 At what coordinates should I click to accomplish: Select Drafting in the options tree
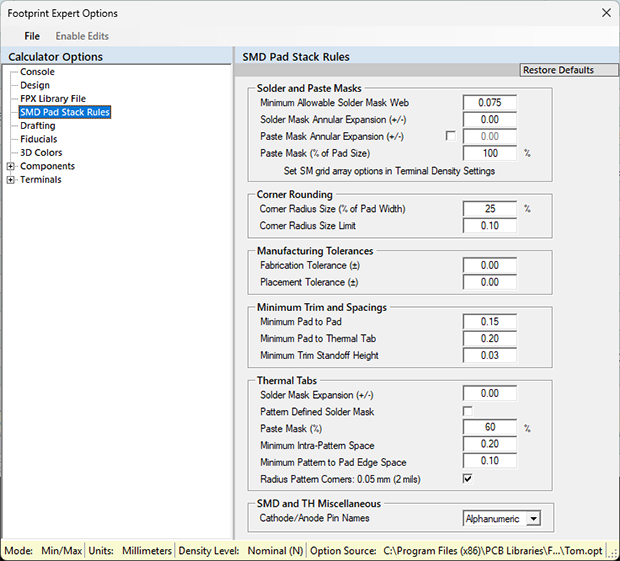38,126
